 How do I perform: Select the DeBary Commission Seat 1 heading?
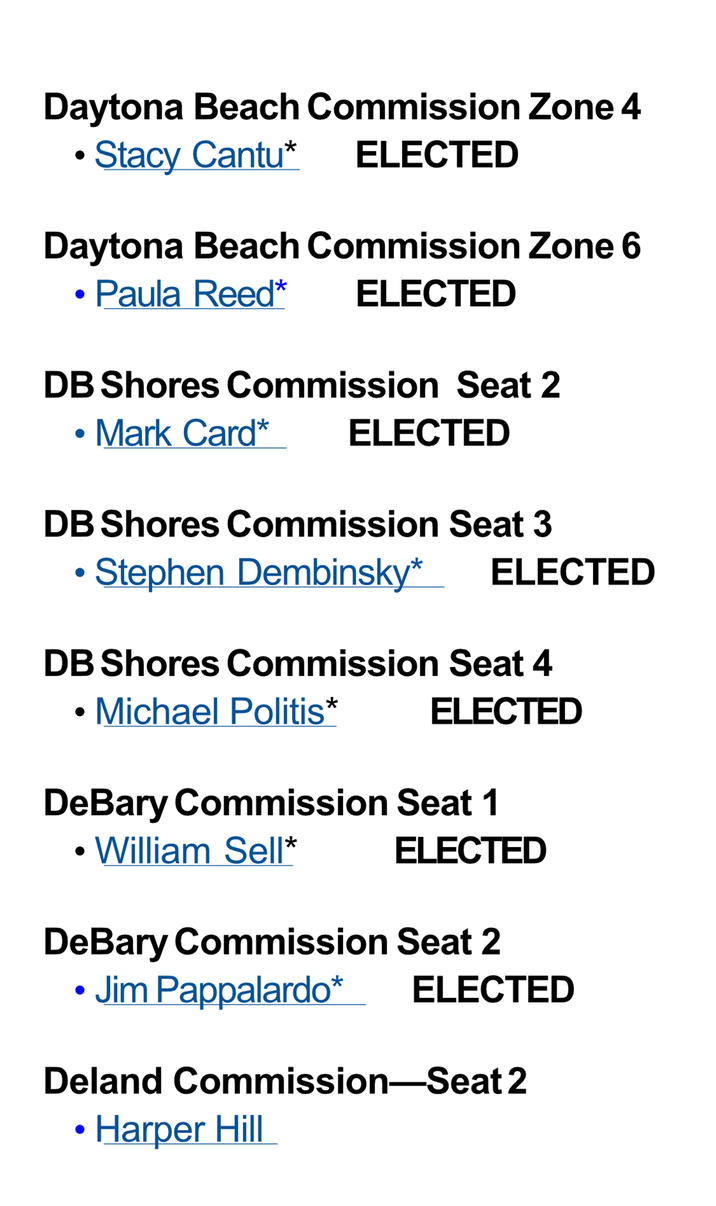(x=271, y=802)
